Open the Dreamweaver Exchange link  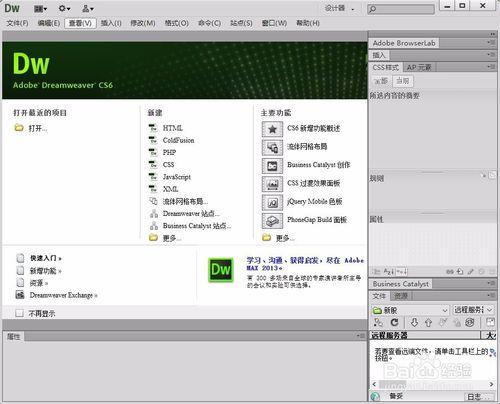(63, 295)
